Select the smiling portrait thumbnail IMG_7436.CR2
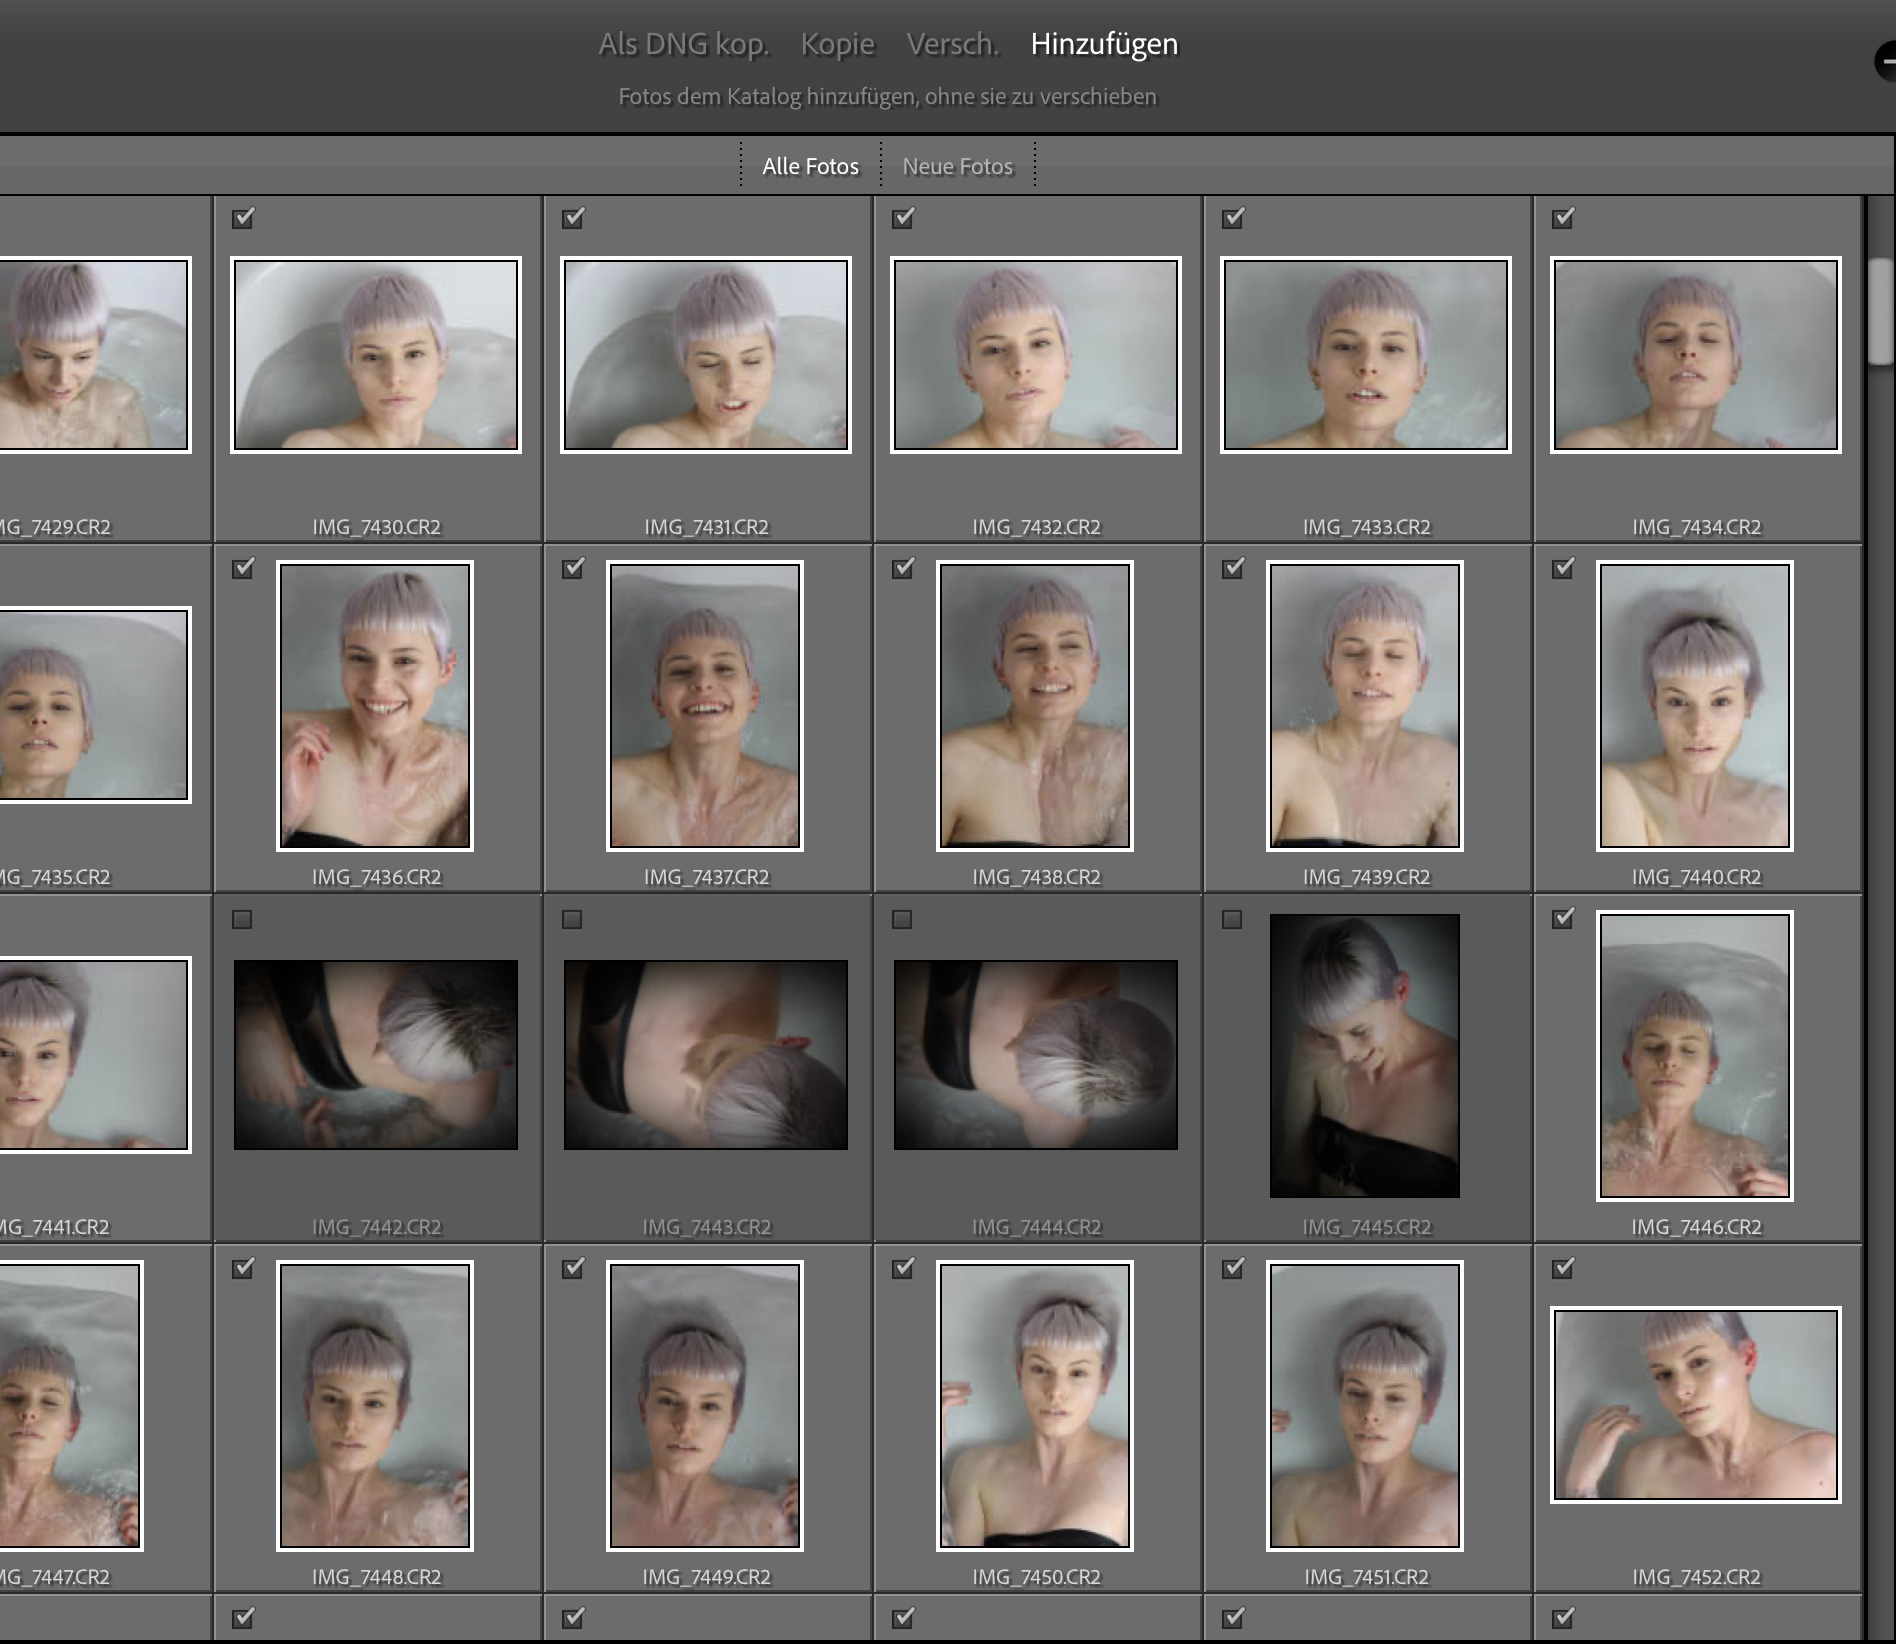 coord(375,706)
